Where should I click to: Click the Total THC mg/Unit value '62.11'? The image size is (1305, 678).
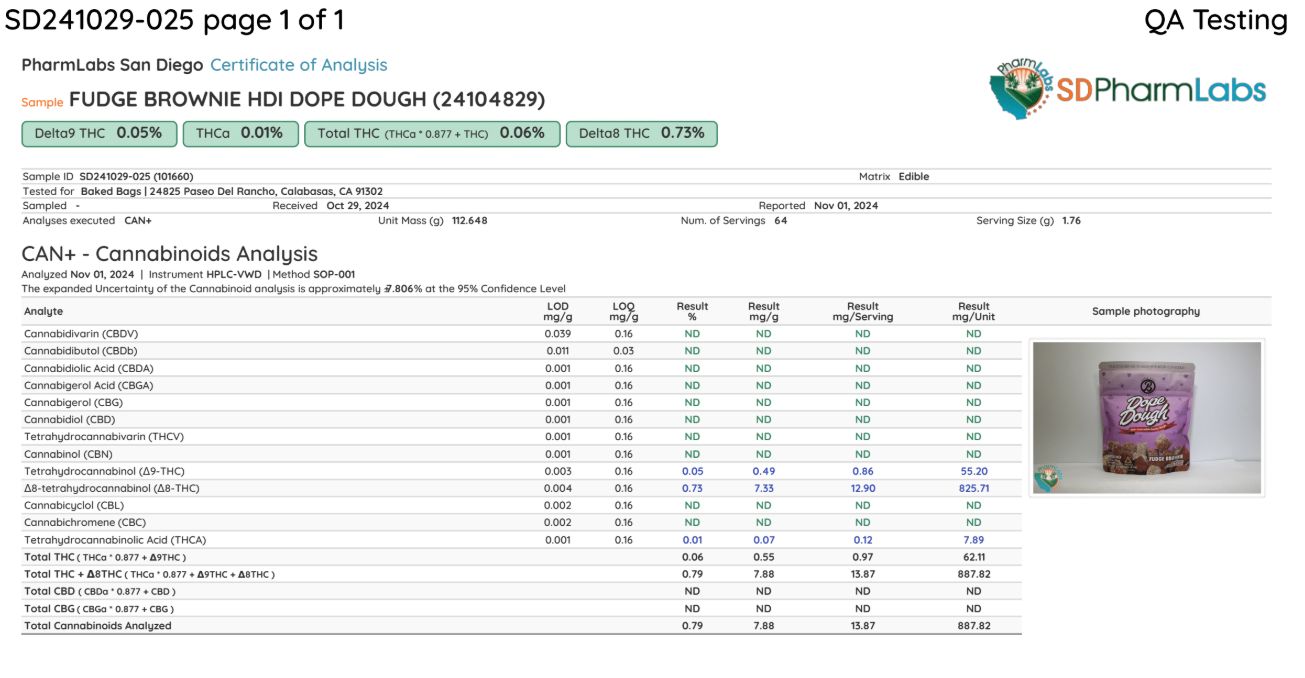click(x=973, y=557)
